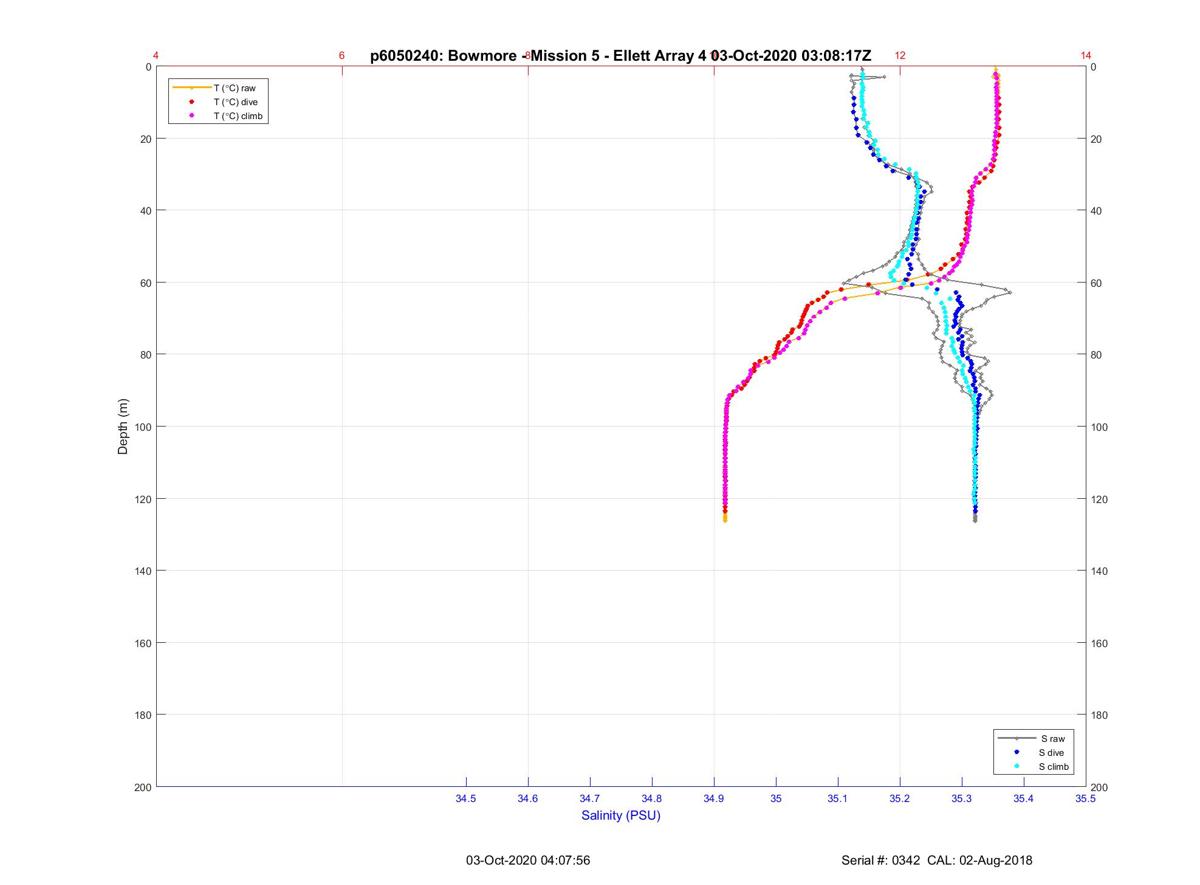Click the 60 tick on the left depth axis

[145, 283]
